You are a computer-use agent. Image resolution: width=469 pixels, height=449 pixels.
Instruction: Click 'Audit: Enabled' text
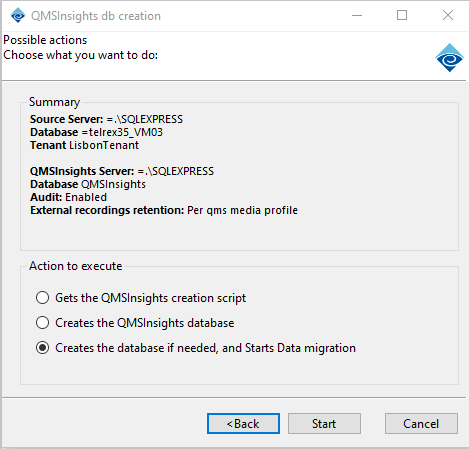68,197
